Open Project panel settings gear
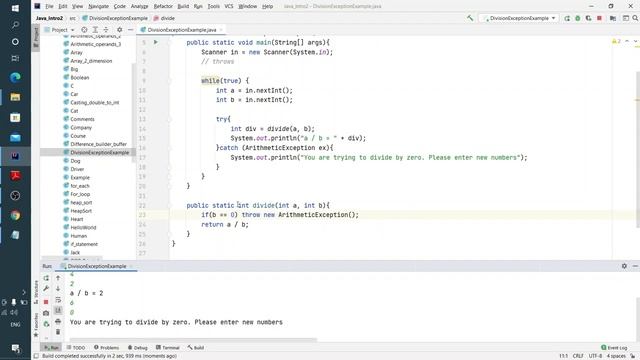The width and height of the screenshot is (640, 360). pos(119,30)
